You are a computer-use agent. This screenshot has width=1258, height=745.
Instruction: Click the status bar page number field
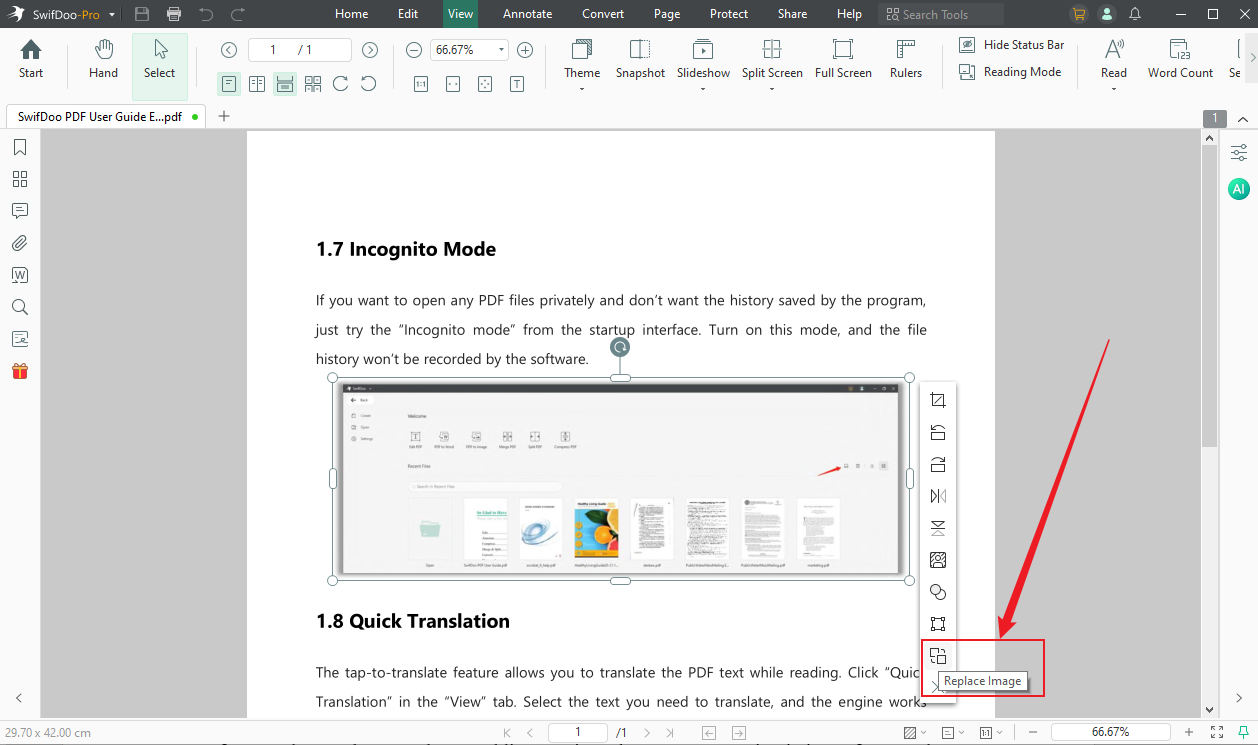point(578,732)
